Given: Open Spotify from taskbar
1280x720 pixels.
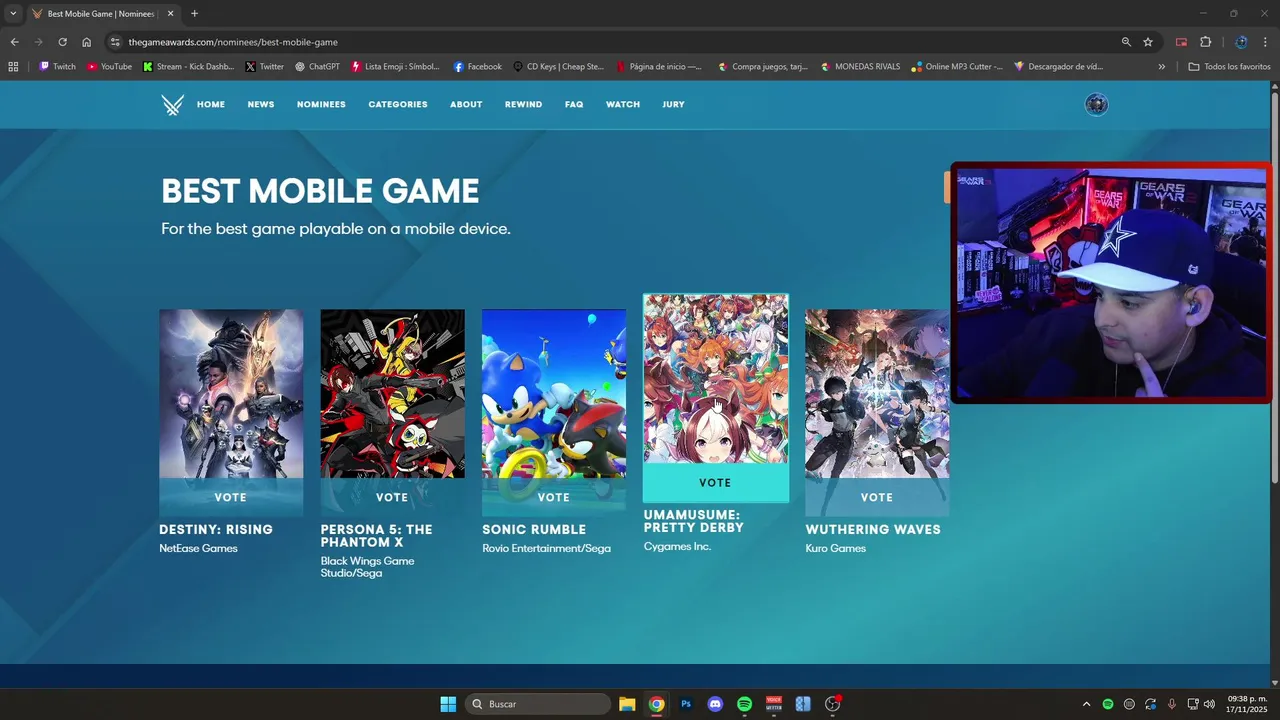Looking at the screenshot, I should [744, 704].
